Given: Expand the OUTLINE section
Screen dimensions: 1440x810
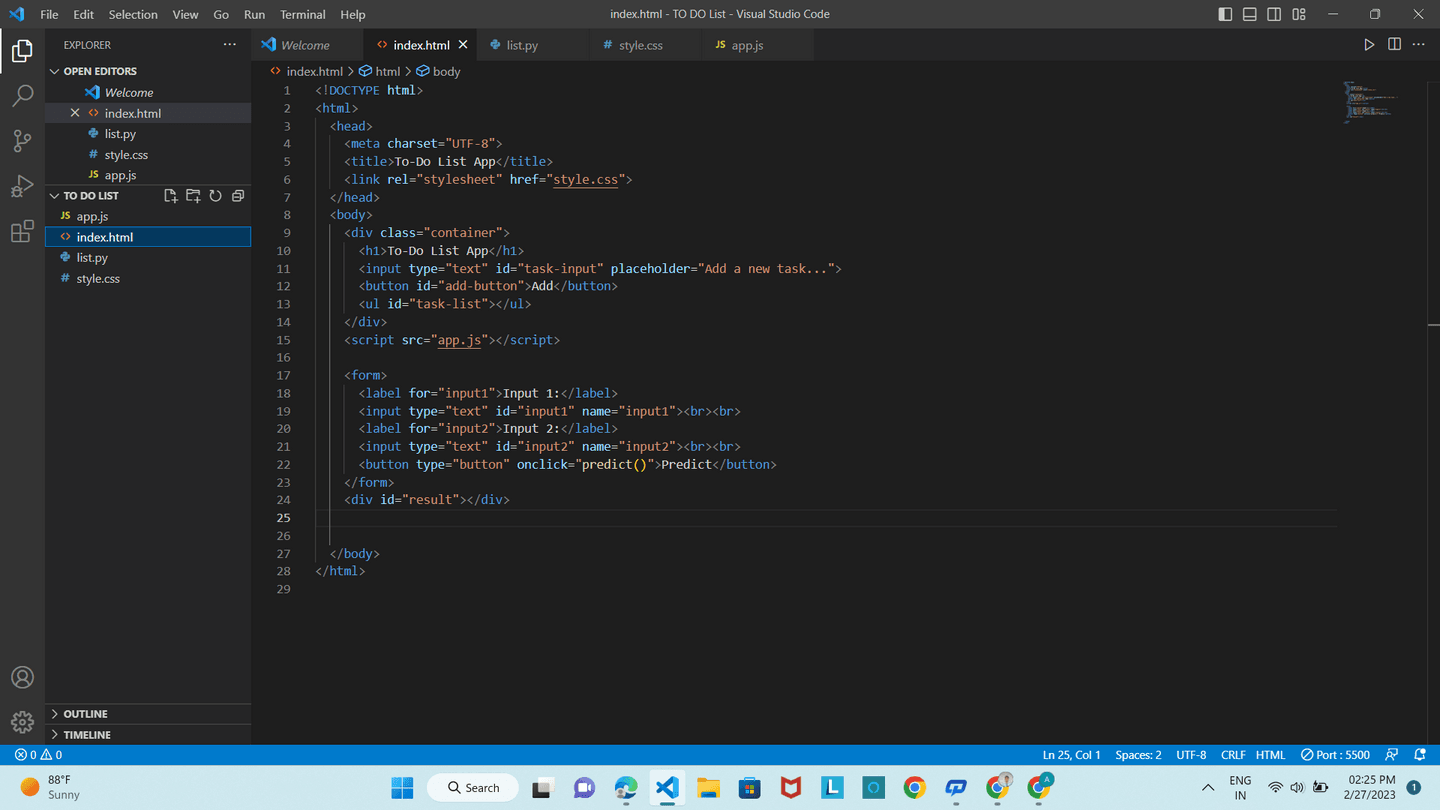Looking at the screenshot, I should (x=148, y=714).
